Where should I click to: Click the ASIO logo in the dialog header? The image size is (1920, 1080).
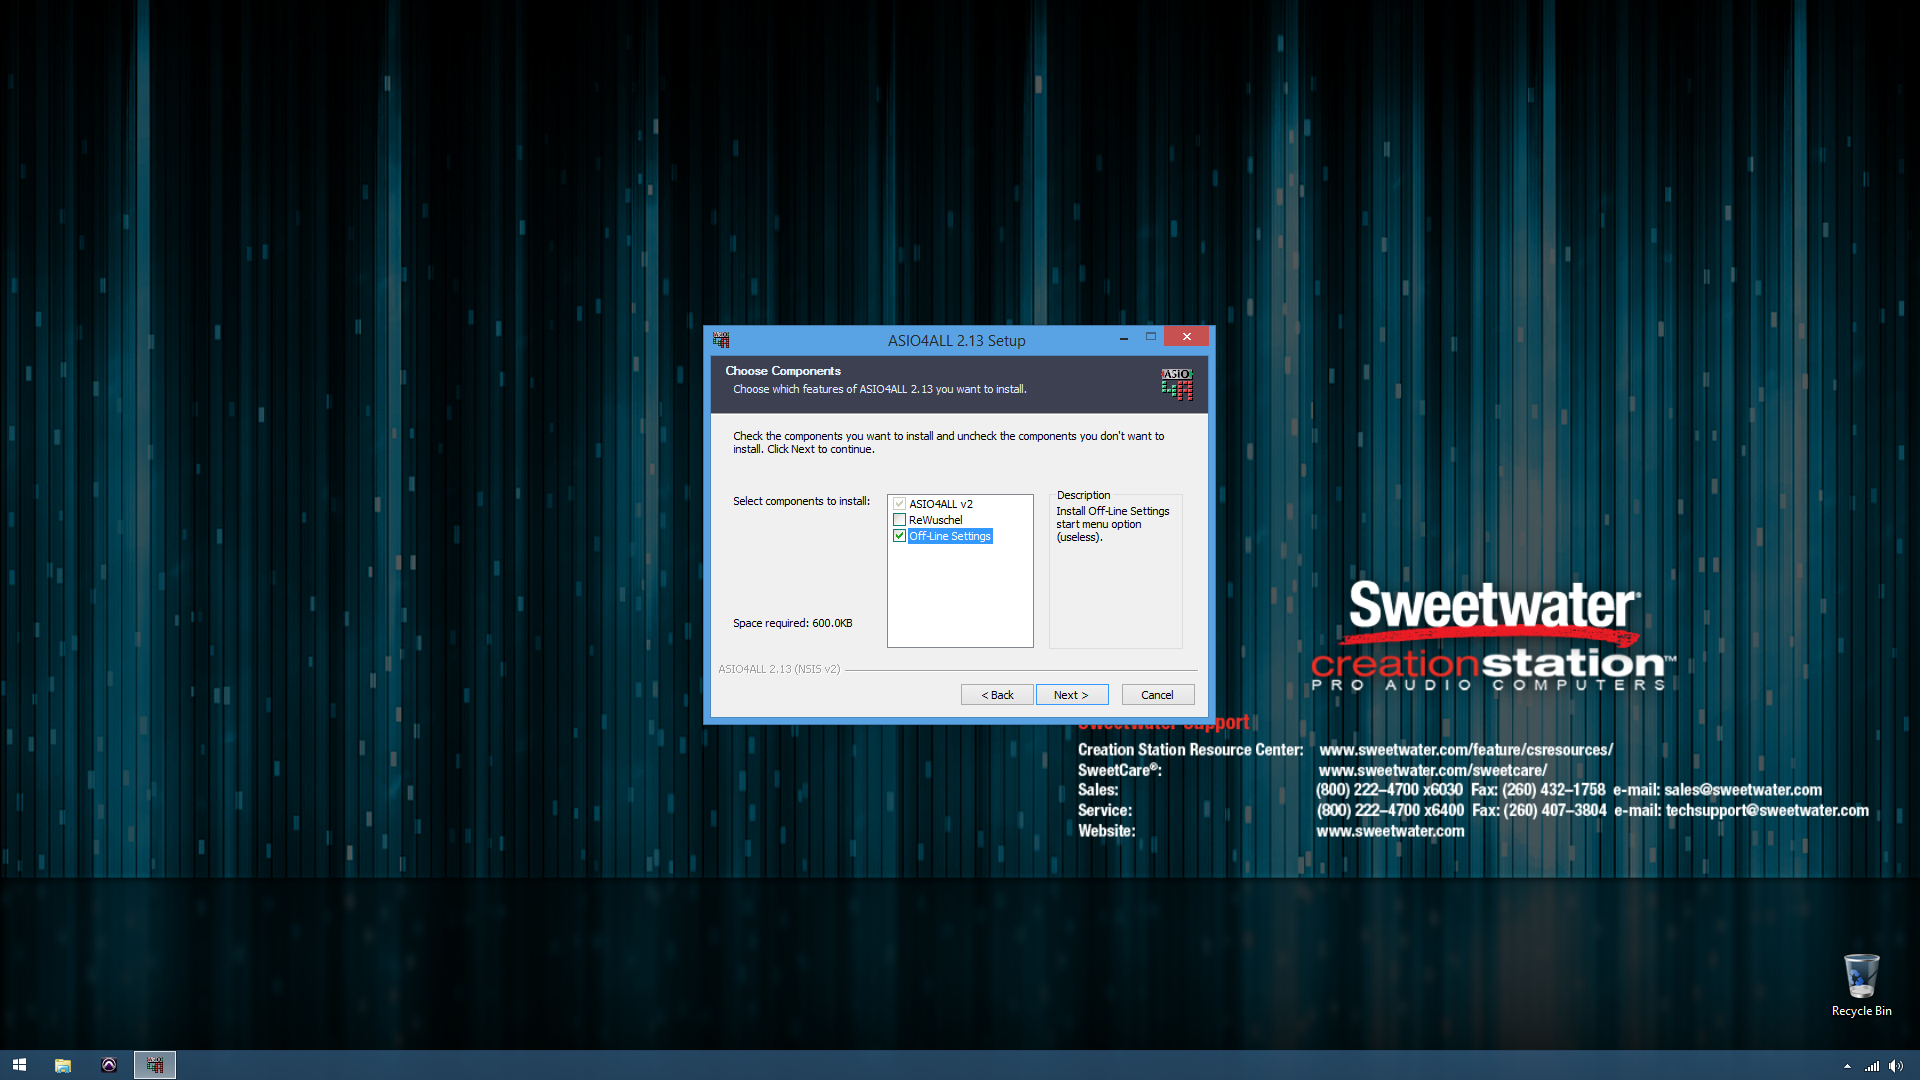(1177, 384)
